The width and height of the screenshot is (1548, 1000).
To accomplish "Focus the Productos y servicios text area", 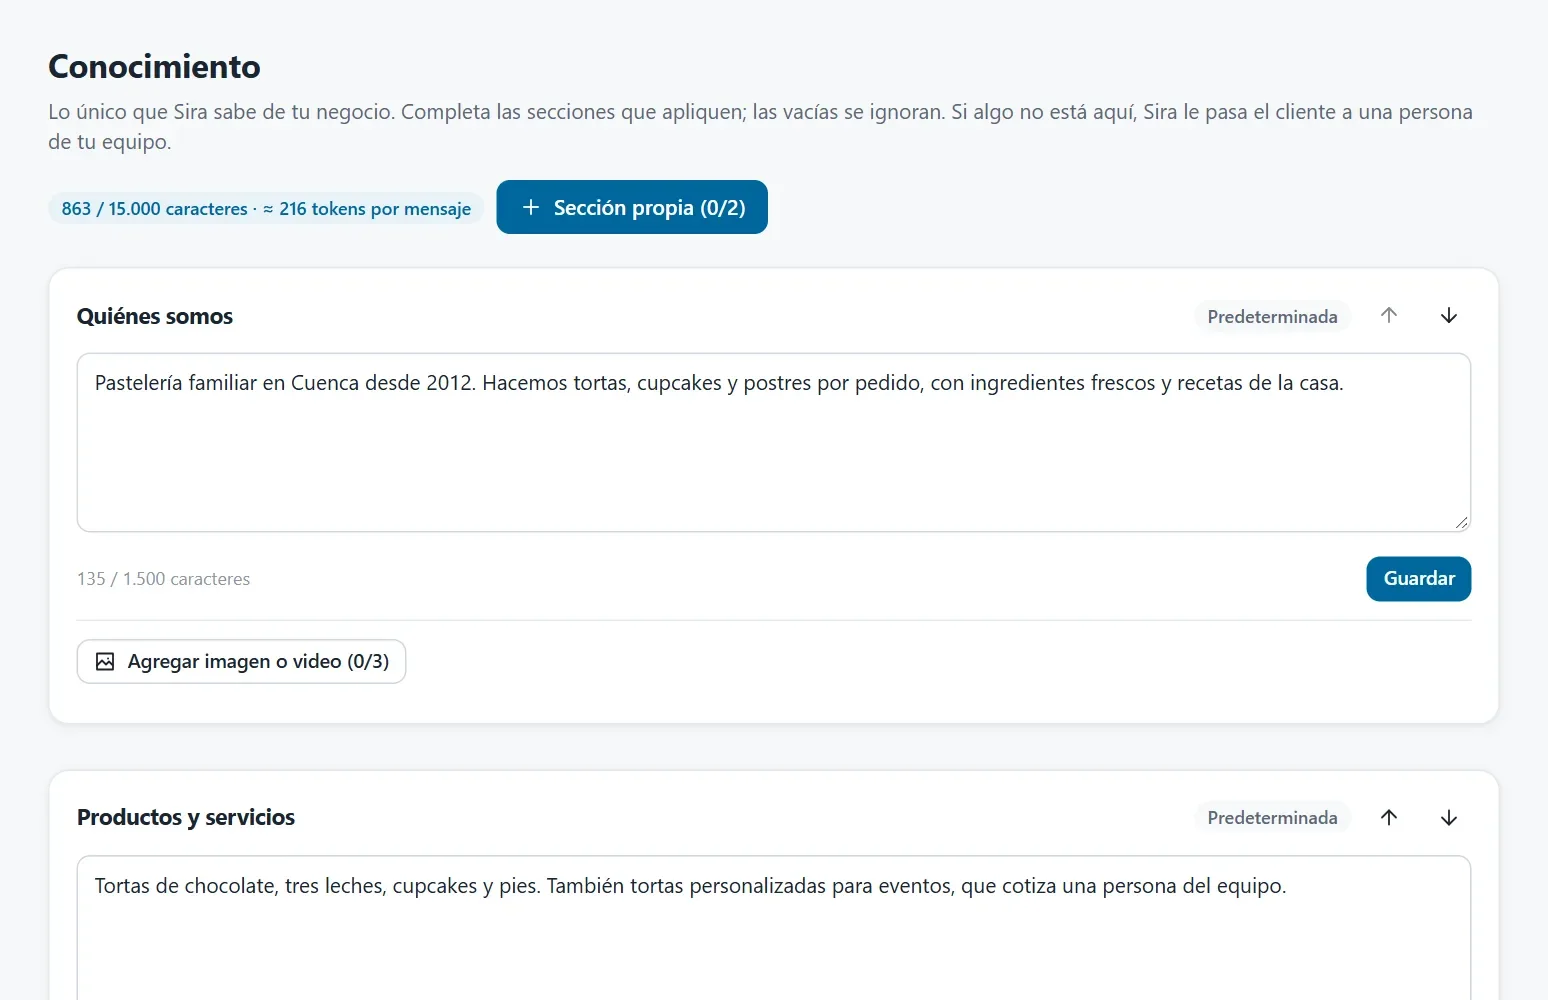I will pyautogui.click(x=773, y=927).
